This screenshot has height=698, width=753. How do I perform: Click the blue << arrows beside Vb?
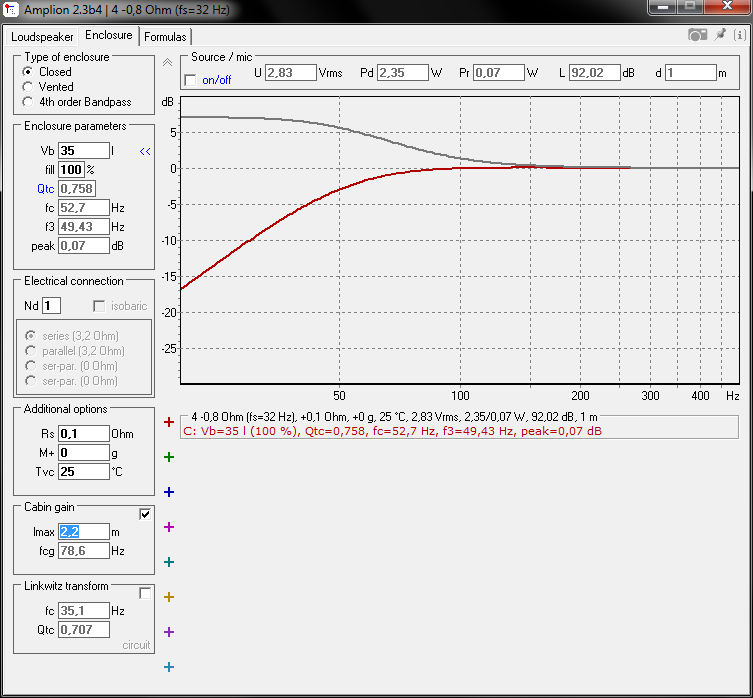[x=145, y=151]
